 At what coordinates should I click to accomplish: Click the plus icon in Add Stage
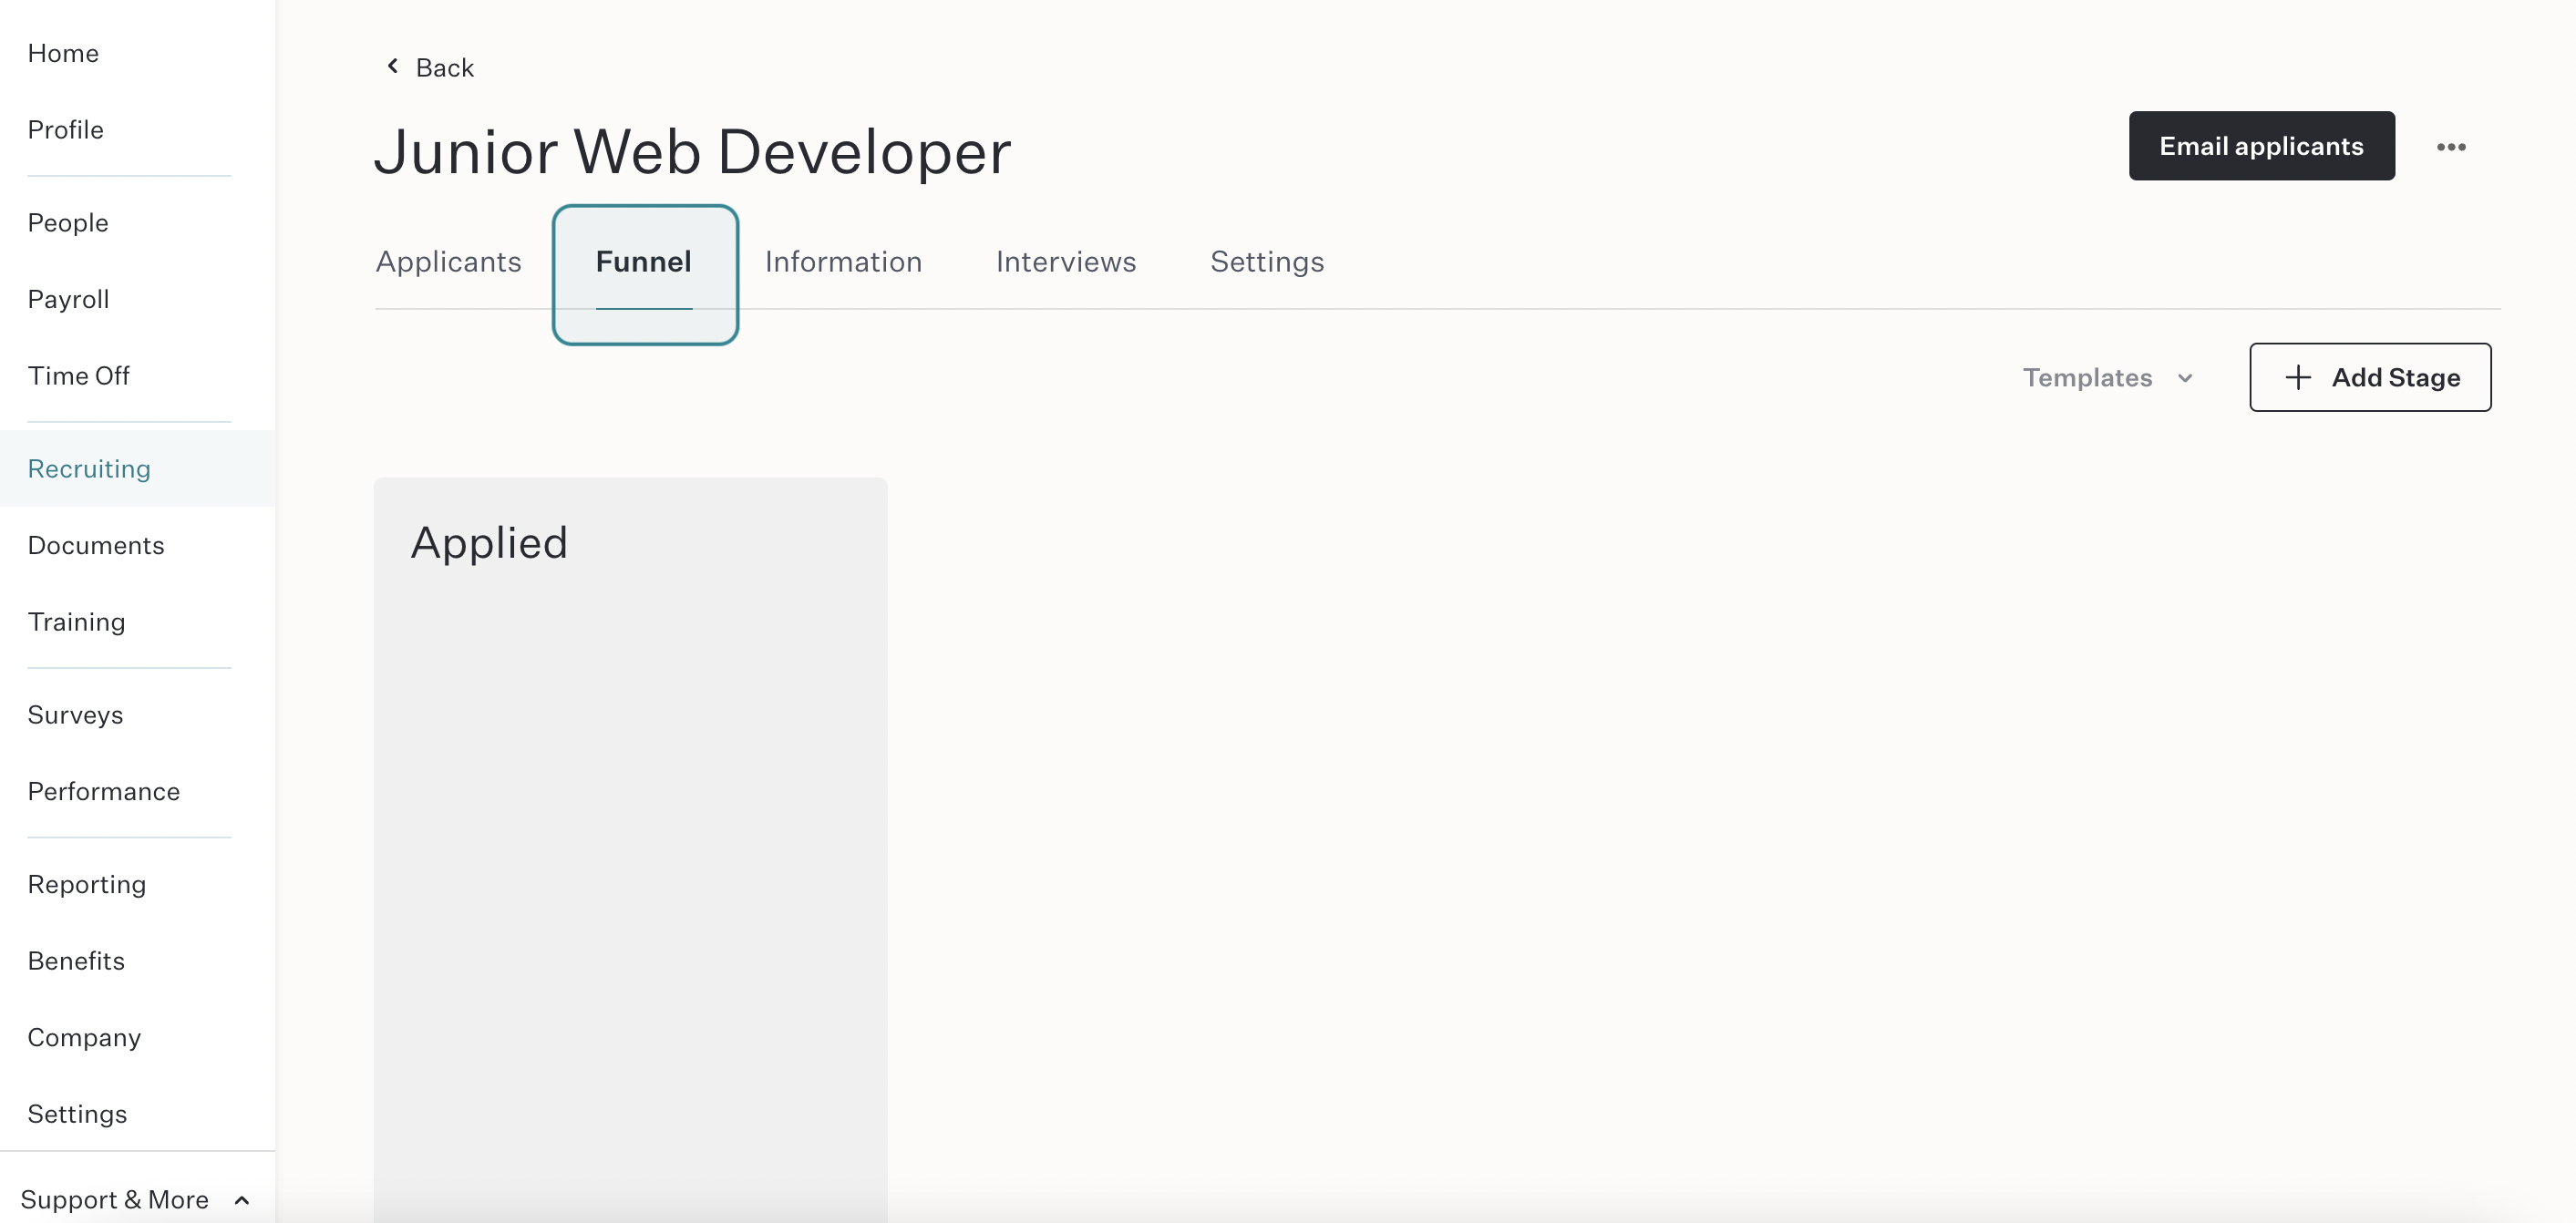[2298, 377]
